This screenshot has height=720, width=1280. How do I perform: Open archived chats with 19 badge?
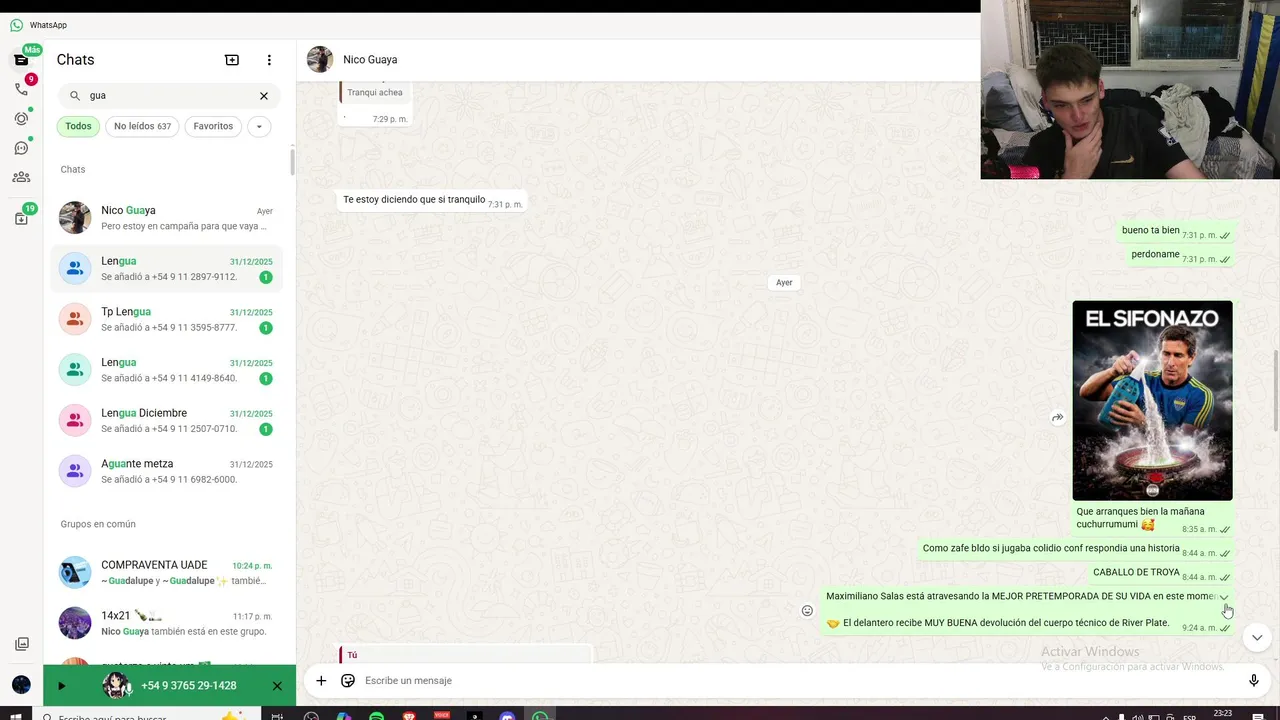tap(21, 218)
